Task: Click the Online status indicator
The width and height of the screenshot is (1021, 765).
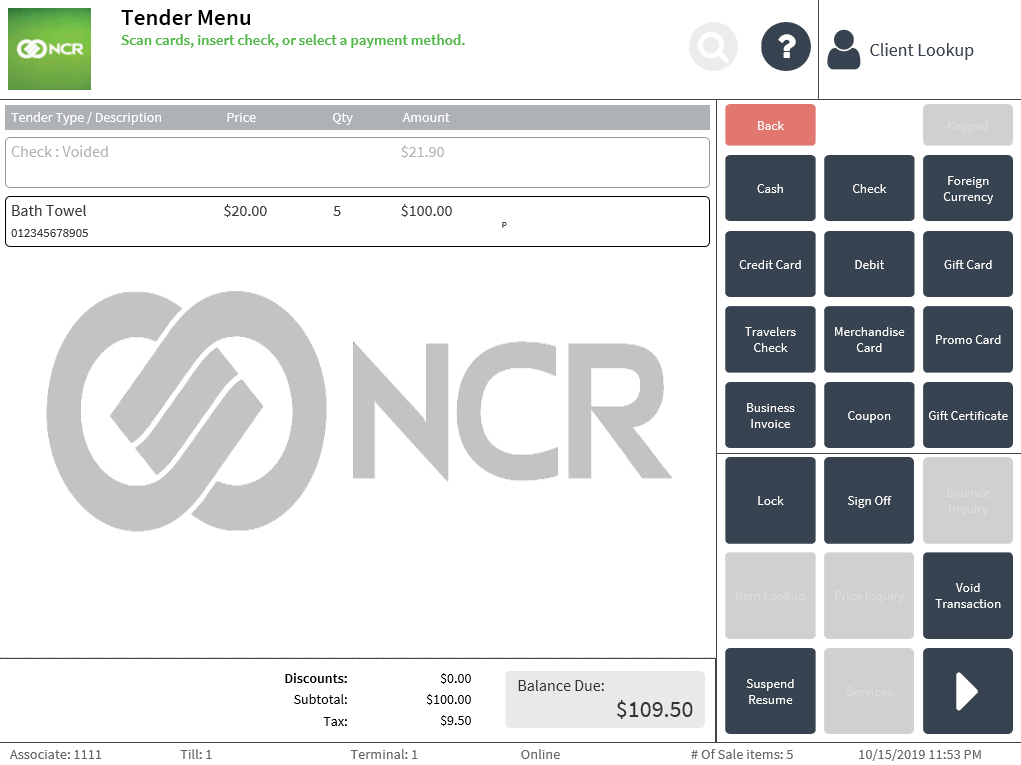Action: 540,754
